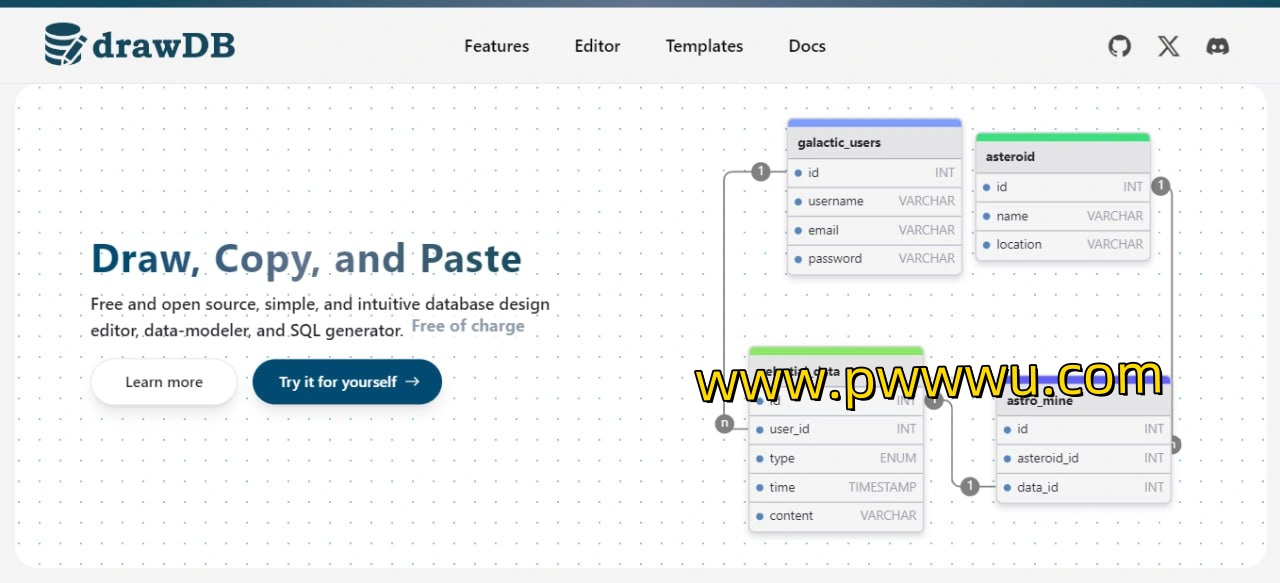Click asteroid_id field in astro_mine table

(1083, 458)
